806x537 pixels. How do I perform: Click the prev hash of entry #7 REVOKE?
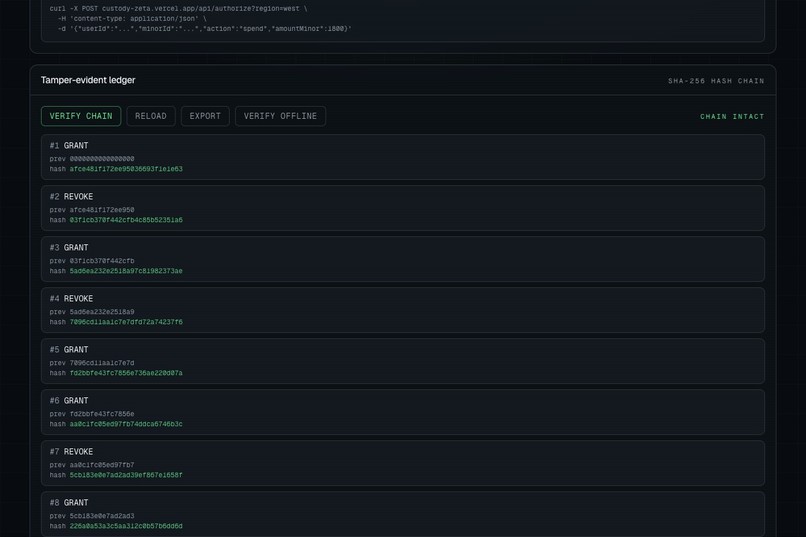pyautogui.click(x=102, y=465)
